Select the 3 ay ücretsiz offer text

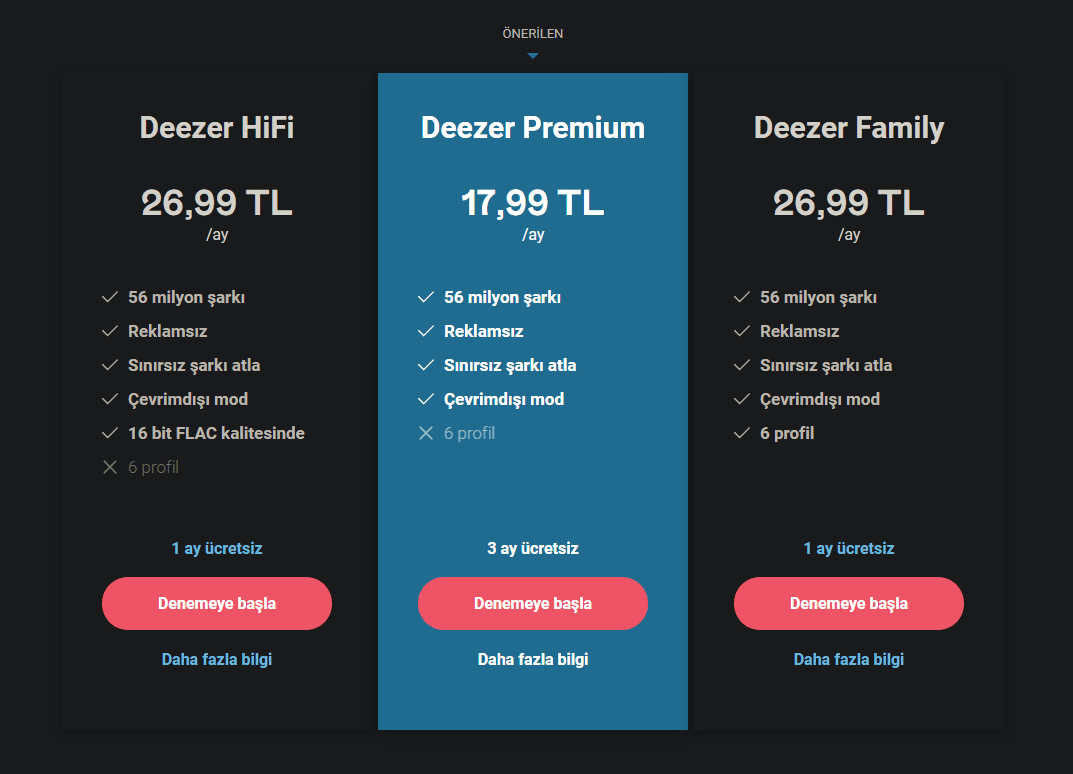(x=533, y=548)
